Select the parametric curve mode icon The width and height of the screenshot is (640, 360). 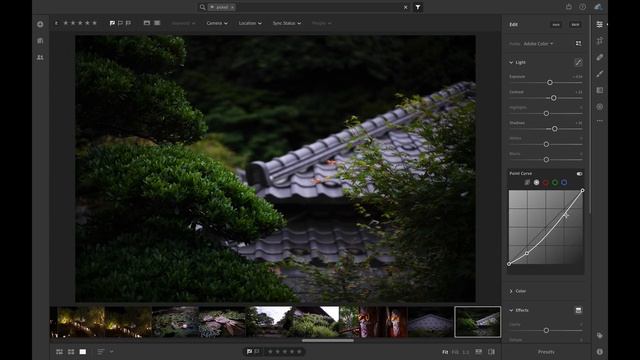click(x=527, y=182)
